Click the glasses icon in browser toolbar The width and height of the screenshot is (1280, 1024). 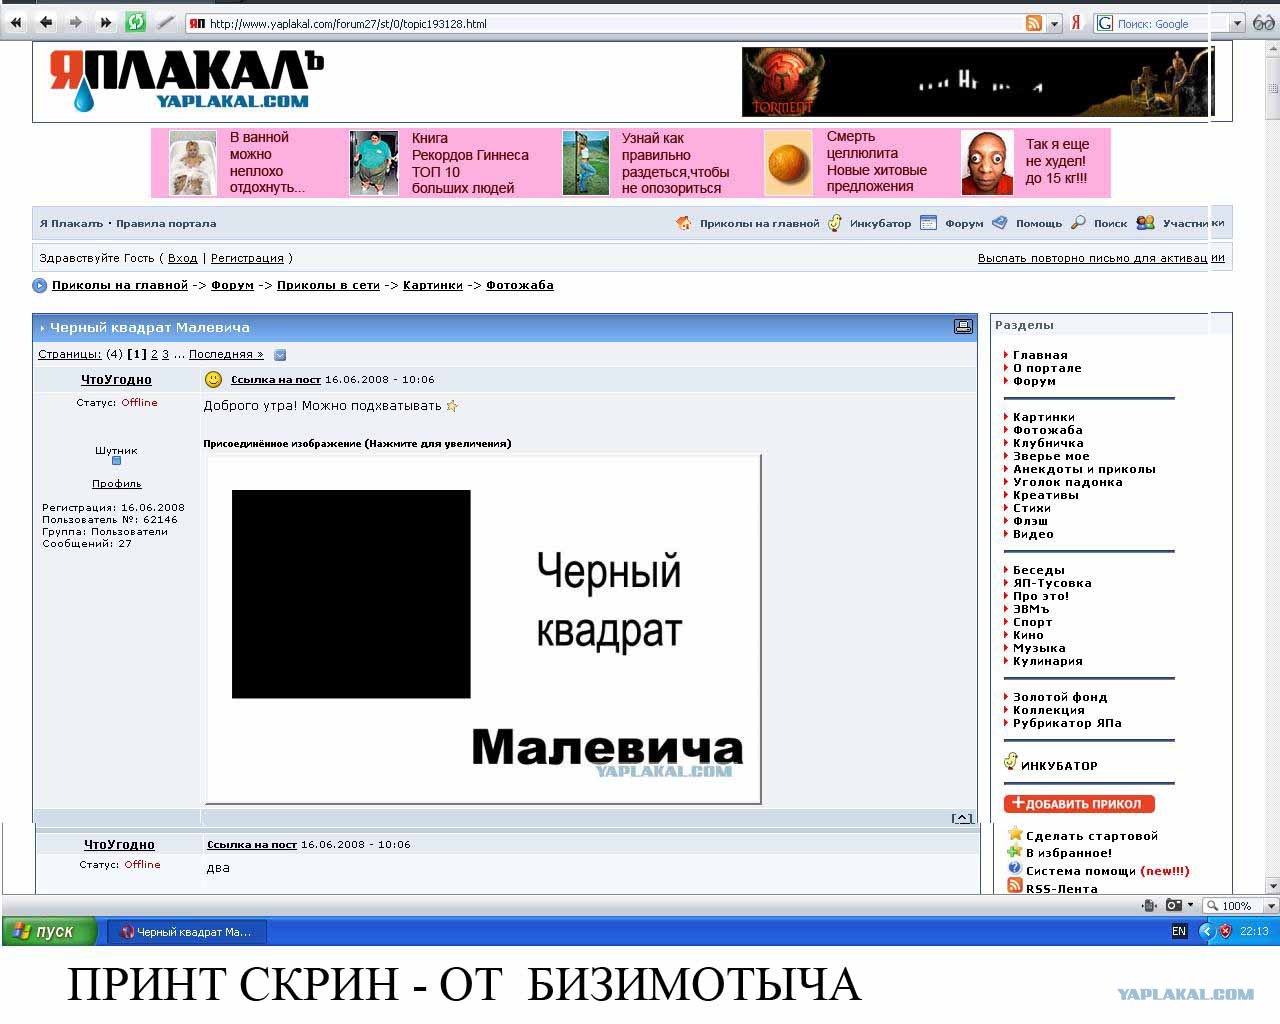(x=1264, y=23)
